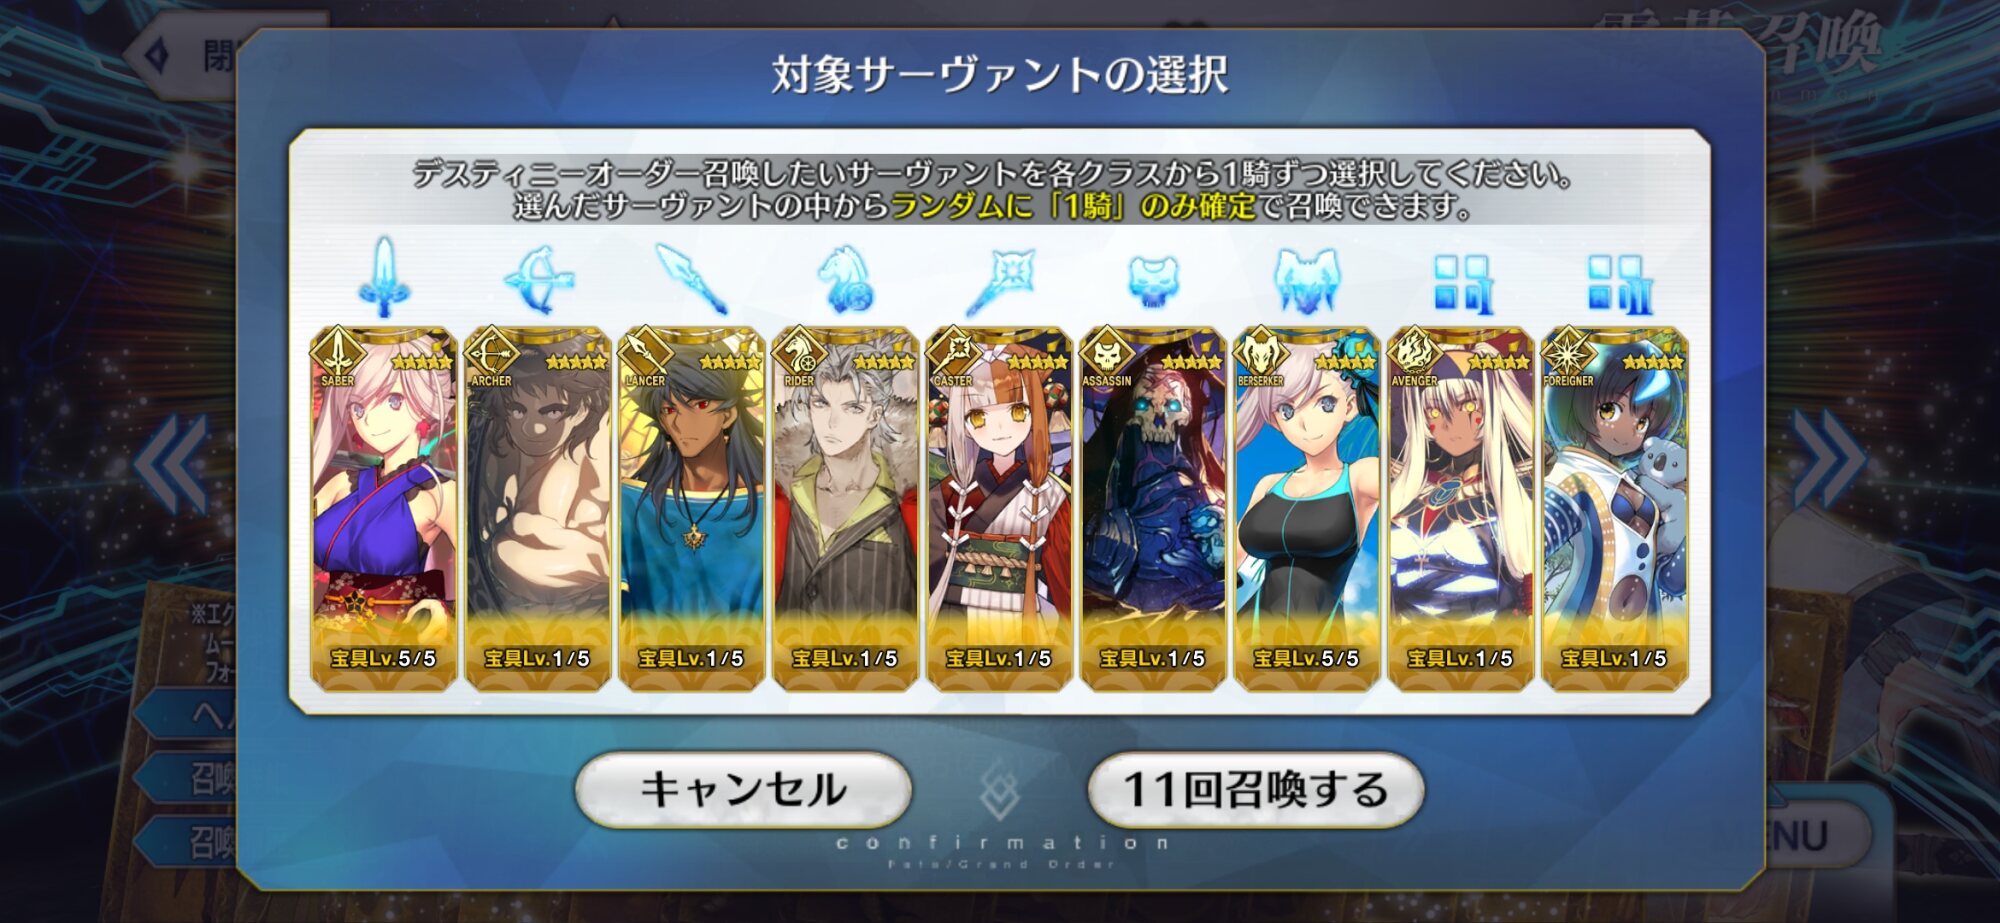Select the Archer class bow icon

pos(538,279)
